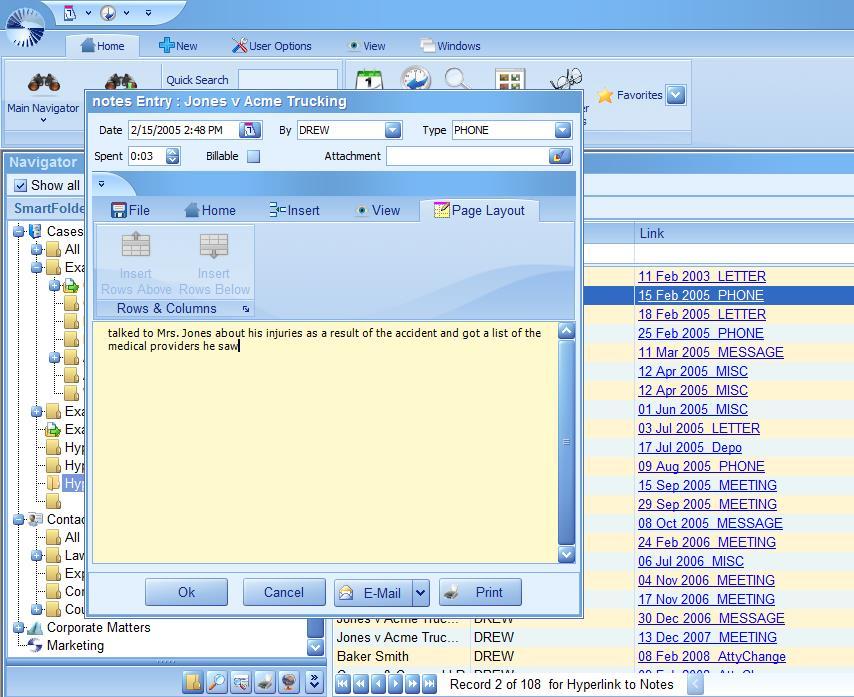Image resolution: width=854 pixels, height=697 pixels.
Task: Open the Windows ribbon tab
Action: tap(450, 46)
